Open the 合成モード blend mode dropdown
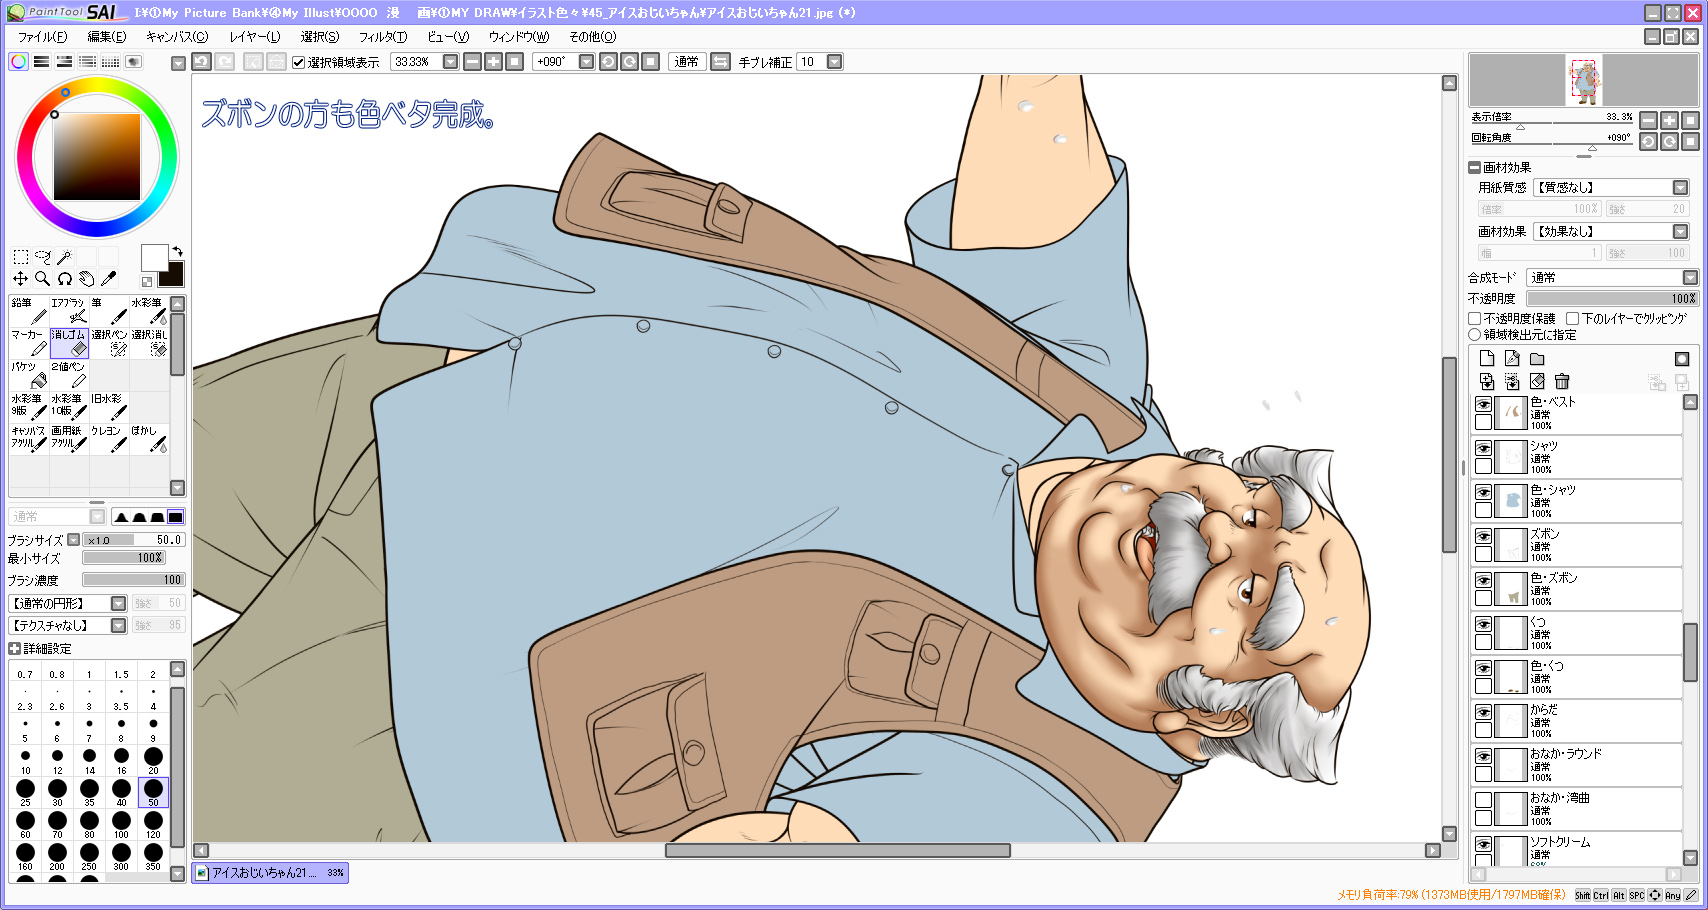Viewport: 1708px width, 910px height. click(1690, 278)
